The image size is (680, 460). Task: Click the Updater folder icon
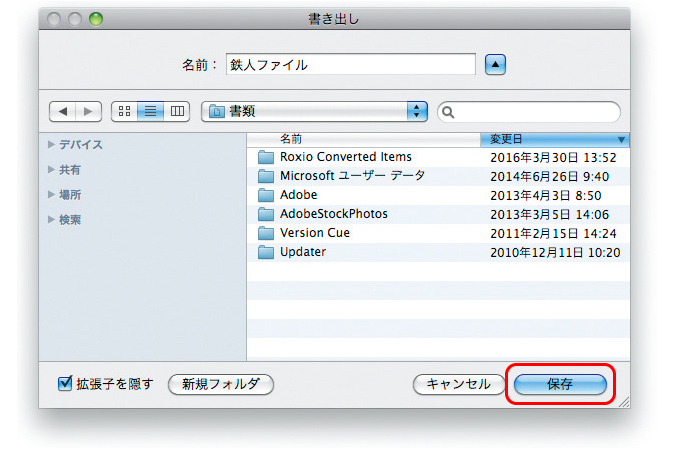(265, 252)
